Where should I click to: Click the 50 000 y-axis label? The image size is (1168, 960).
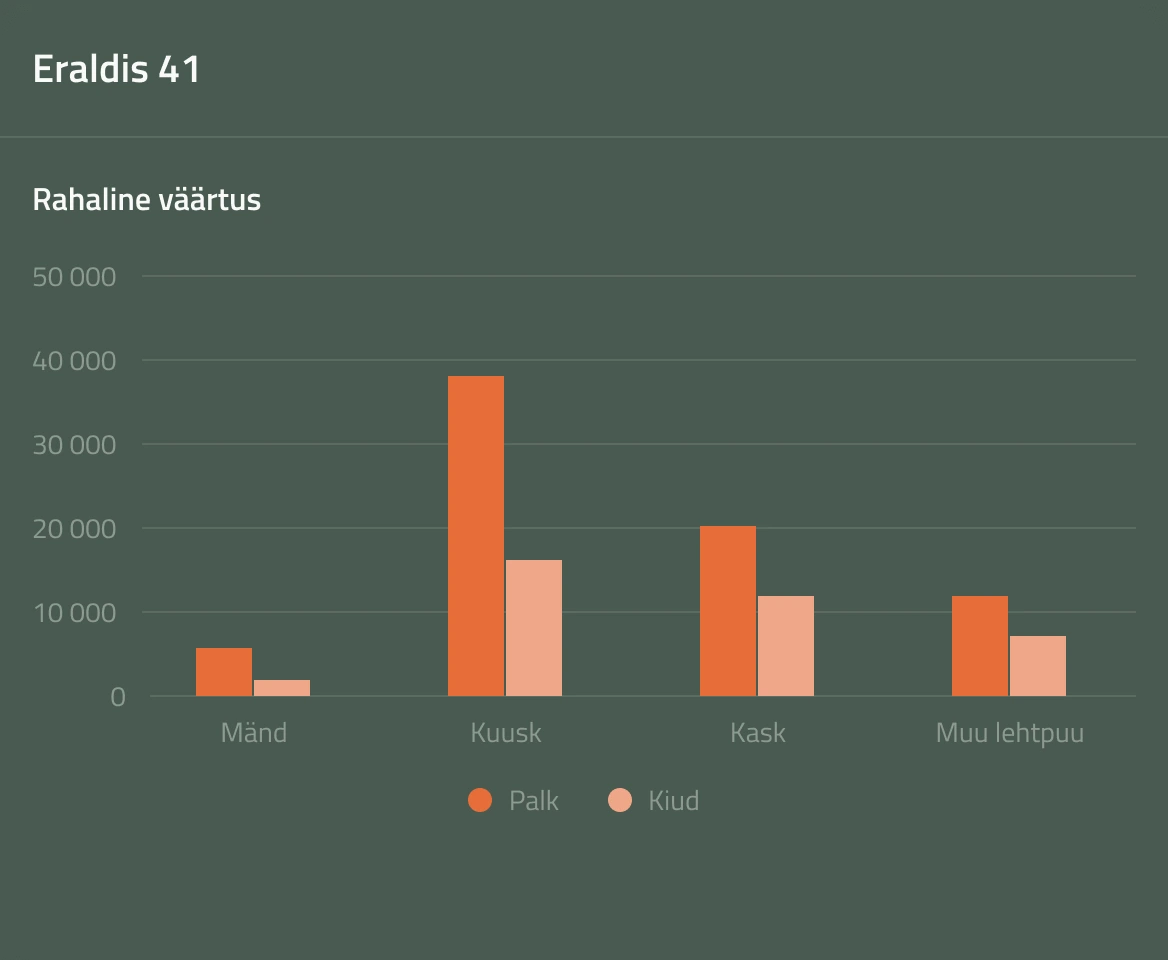(x=75, y=277)
